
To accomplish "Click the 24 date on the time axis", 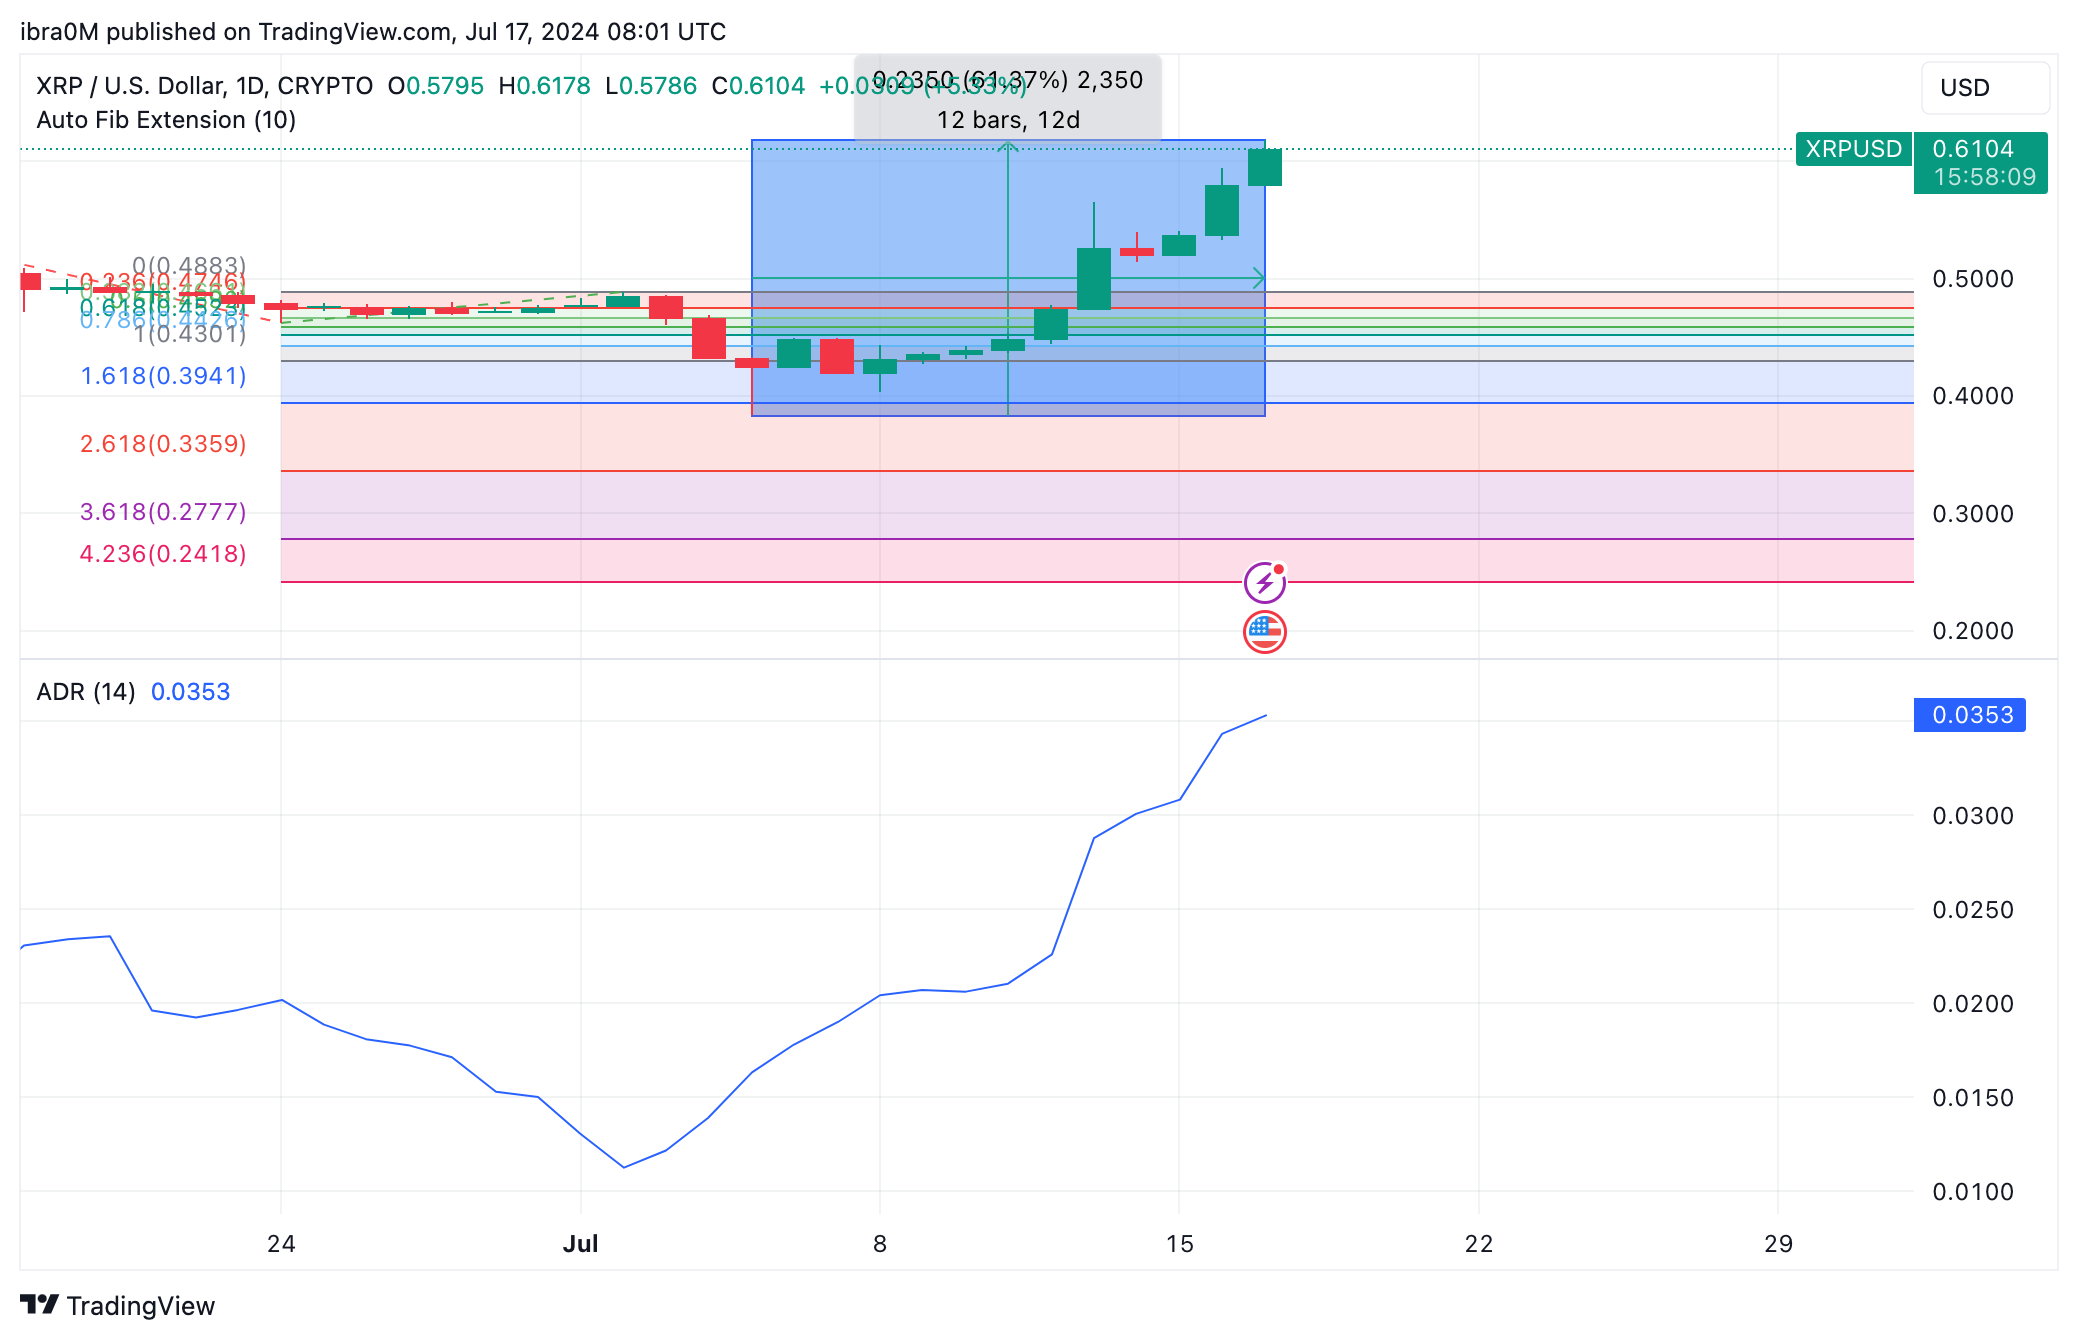I will point(281,1244).
